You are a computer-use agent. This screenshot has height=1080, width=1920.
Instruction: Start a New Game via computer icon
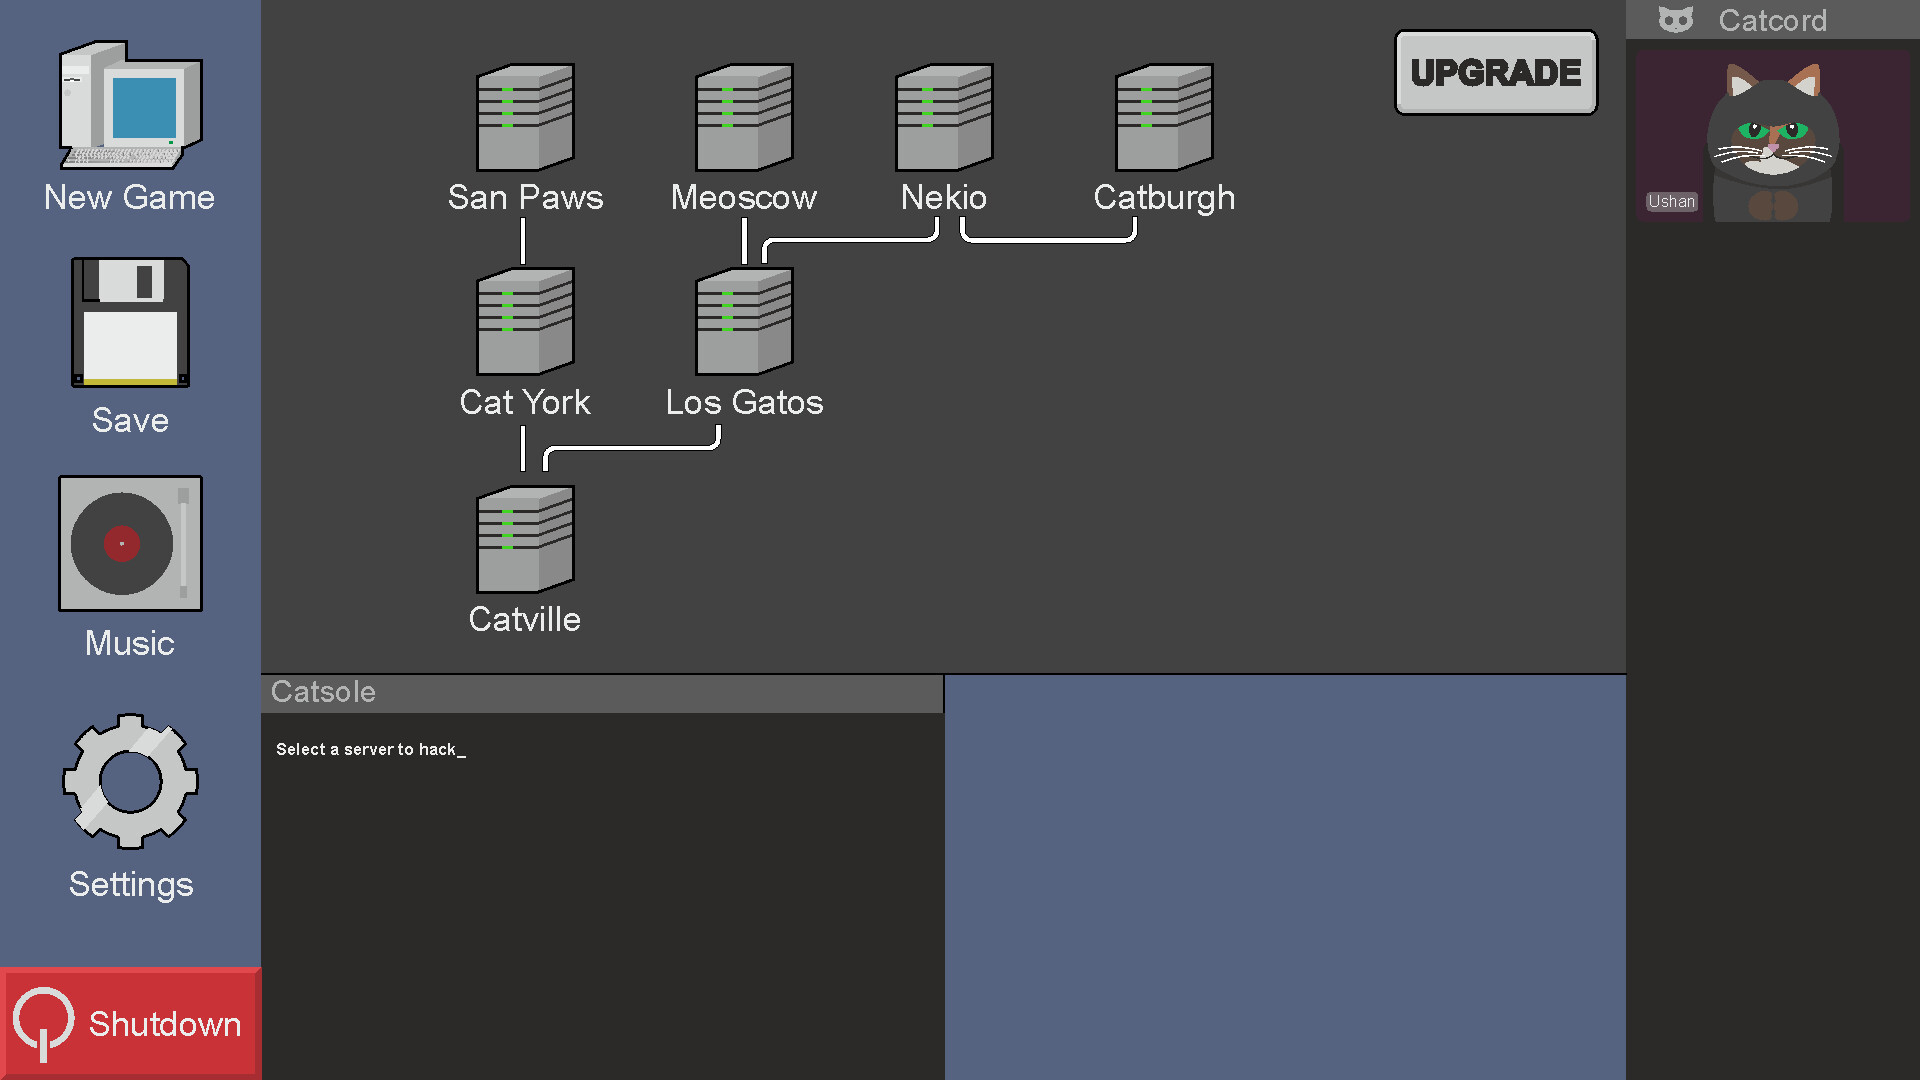pos(130,106)
